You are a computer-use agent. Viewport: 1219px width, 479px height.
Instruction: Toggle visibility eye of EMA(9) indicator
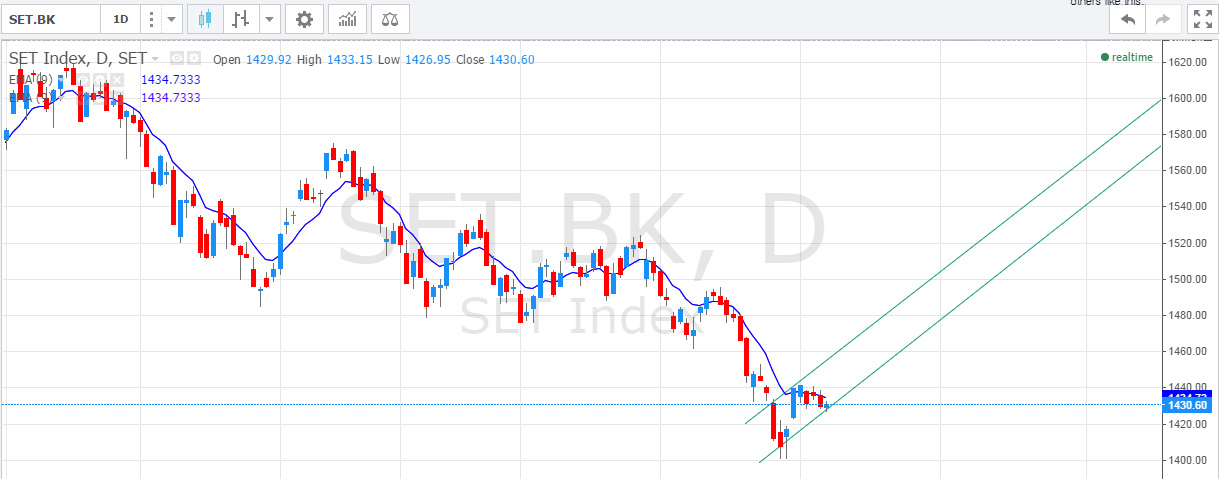86,79
